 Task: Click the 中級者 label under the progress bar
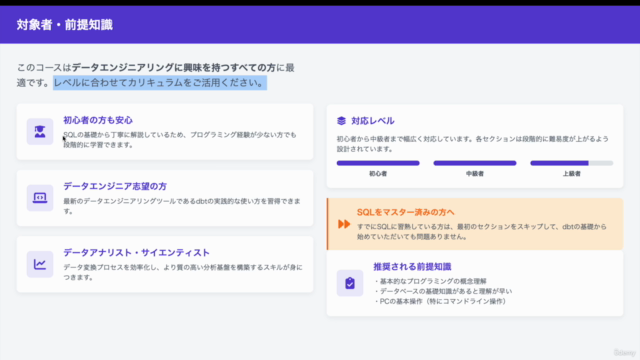click(x=475, y=174)
